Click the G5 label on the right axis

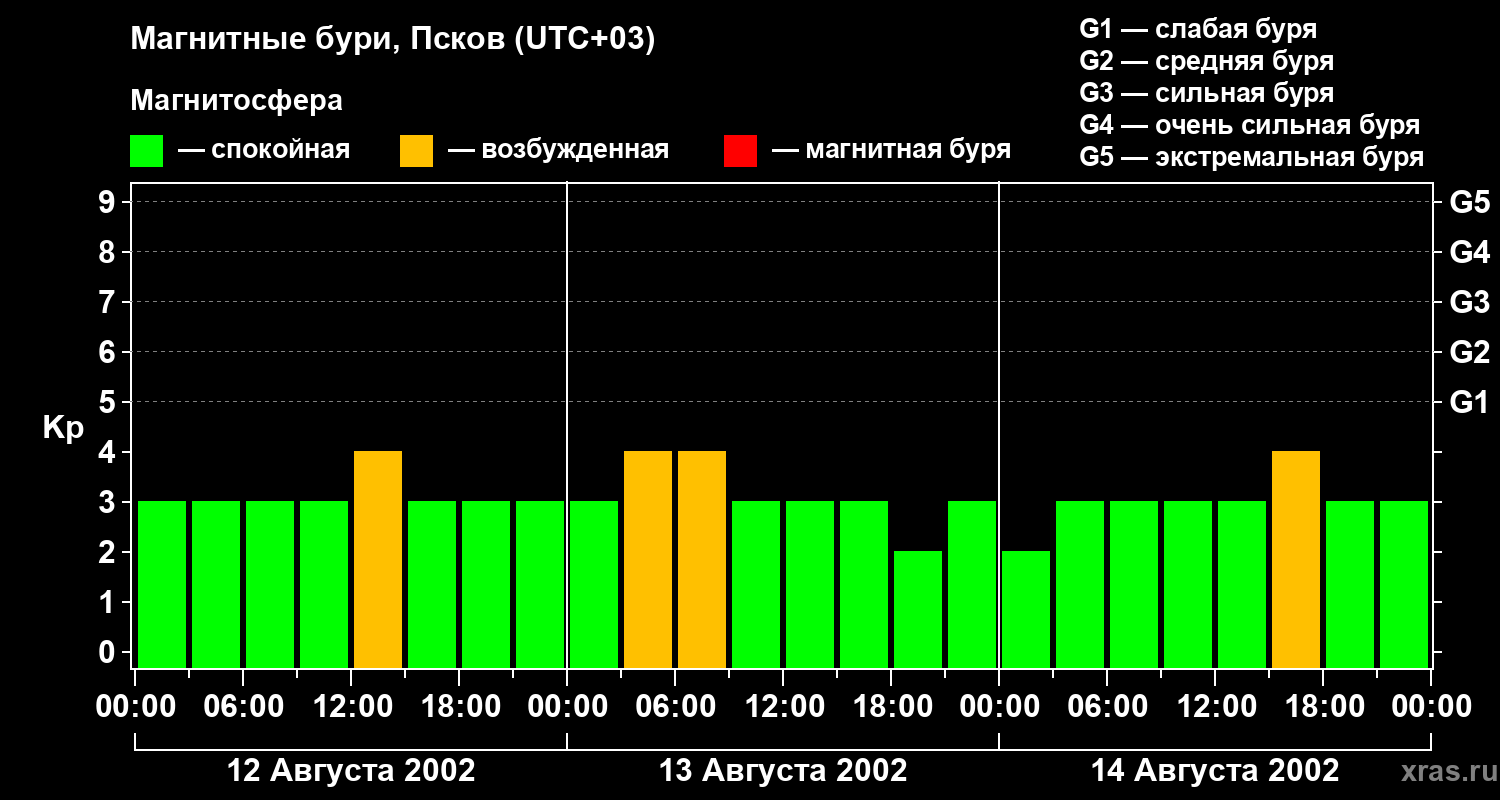pyautogui.click(x=1469, y=203)
